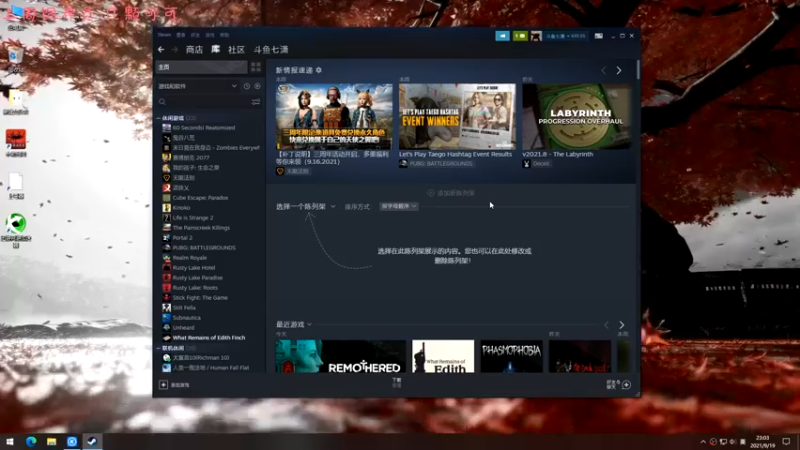Click the library search field
This screenshot has height=450, width=800.
point(204,102)
